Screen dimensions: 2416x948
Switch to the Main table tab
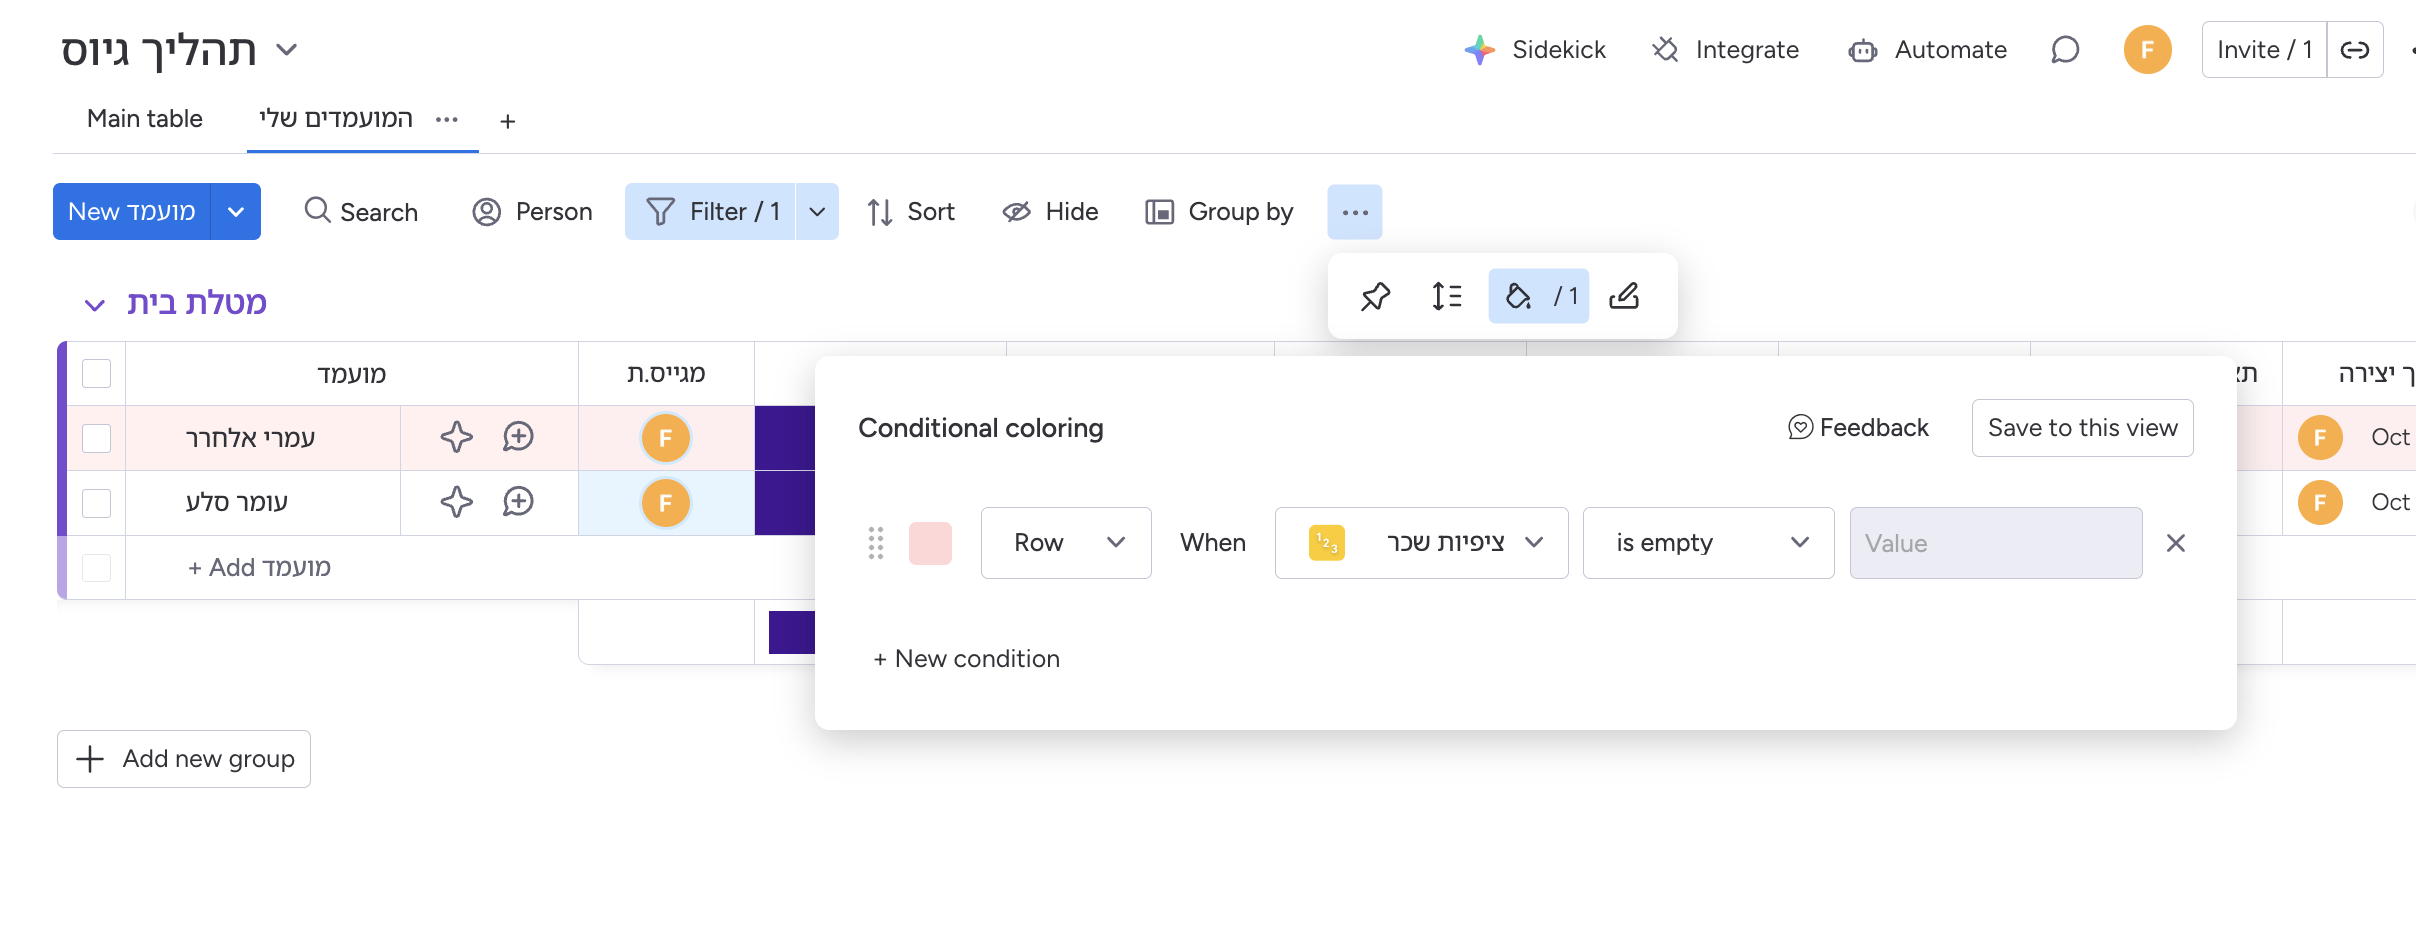coord(143,118)
